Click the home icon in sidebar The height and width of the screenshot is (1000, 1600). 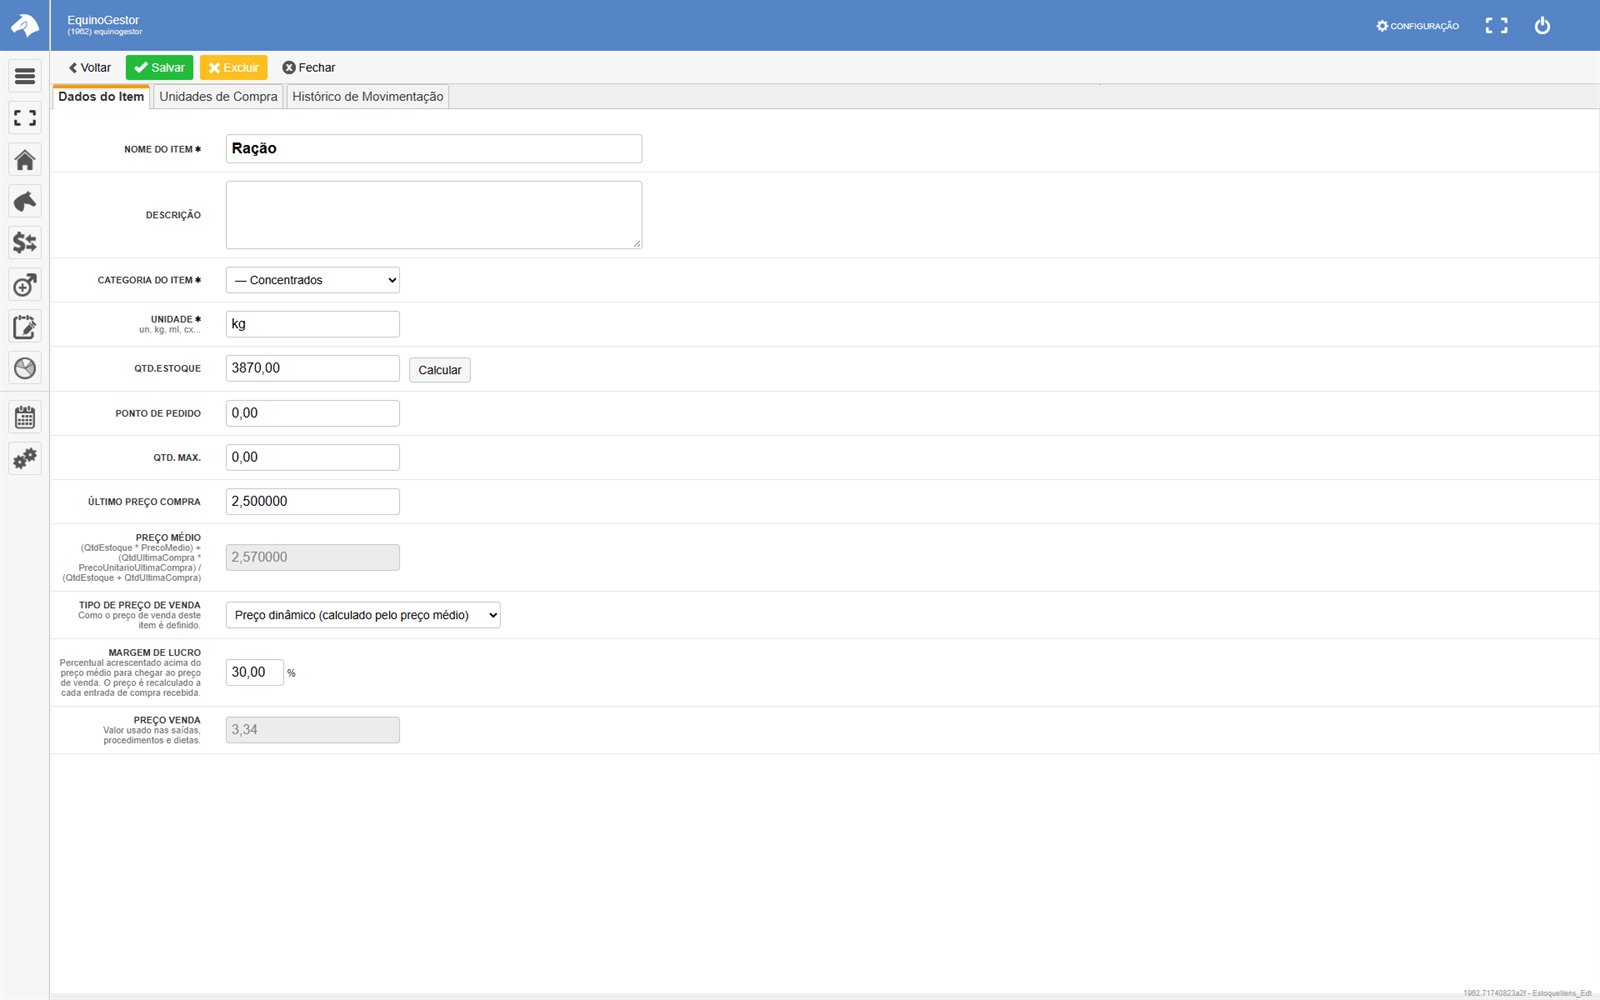point(25,160)
